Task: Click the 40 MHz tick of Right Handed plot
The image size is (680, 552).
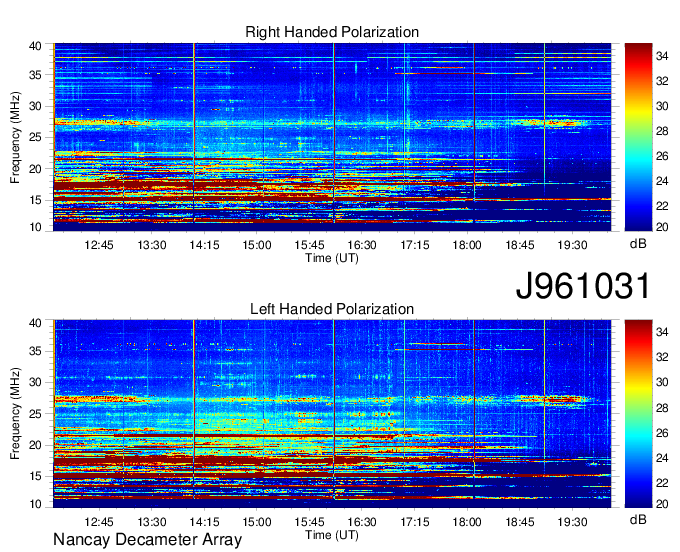Action: [x=36, y=46]
